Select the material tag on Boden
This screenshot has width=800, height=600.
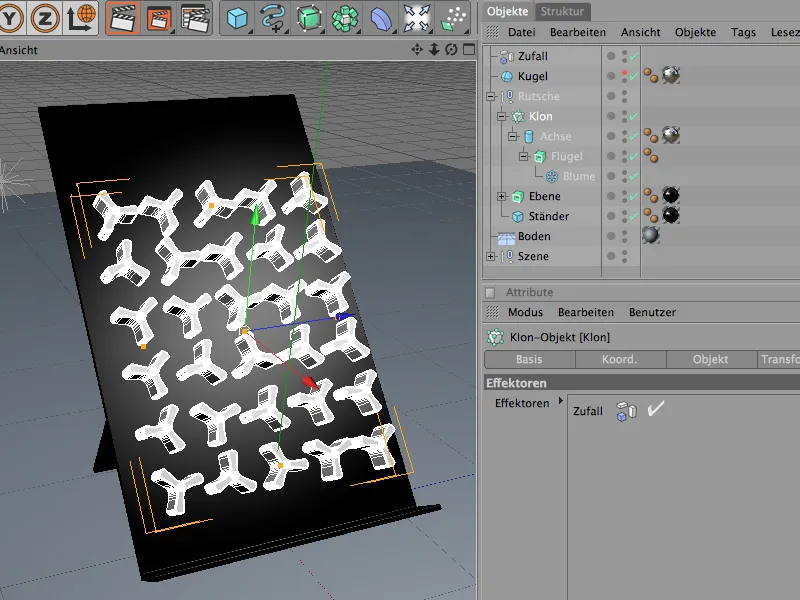click(x=651, y=236)
